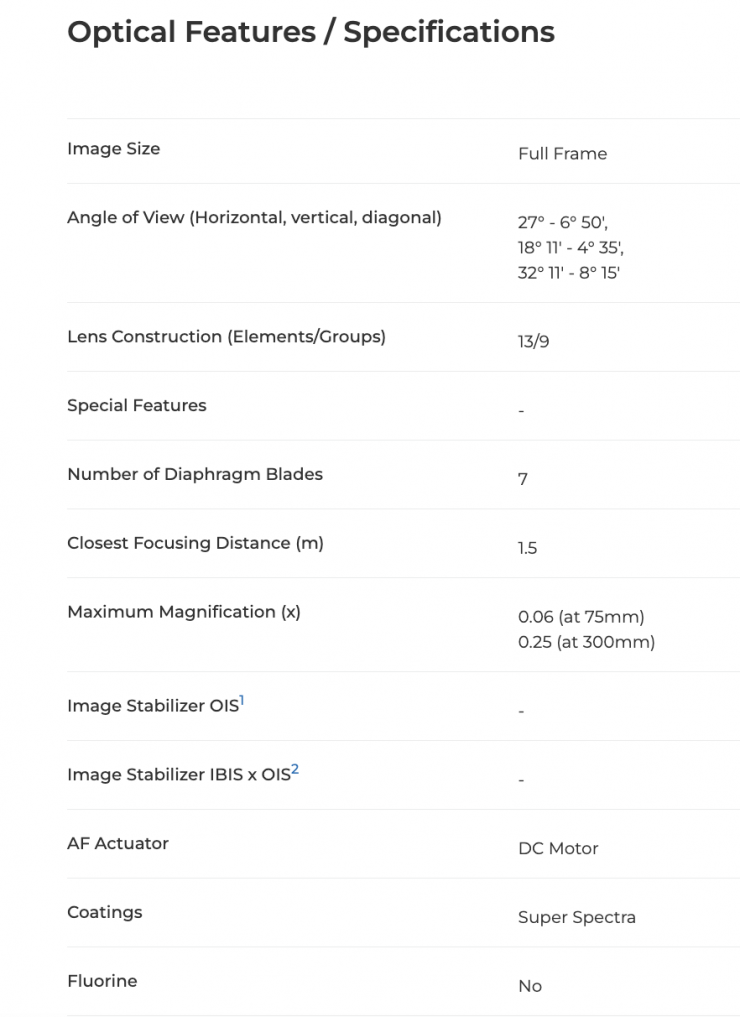Click the Full Frame value
The image size is (740, 1017).
pyautogui.click(x=562, y=154)
